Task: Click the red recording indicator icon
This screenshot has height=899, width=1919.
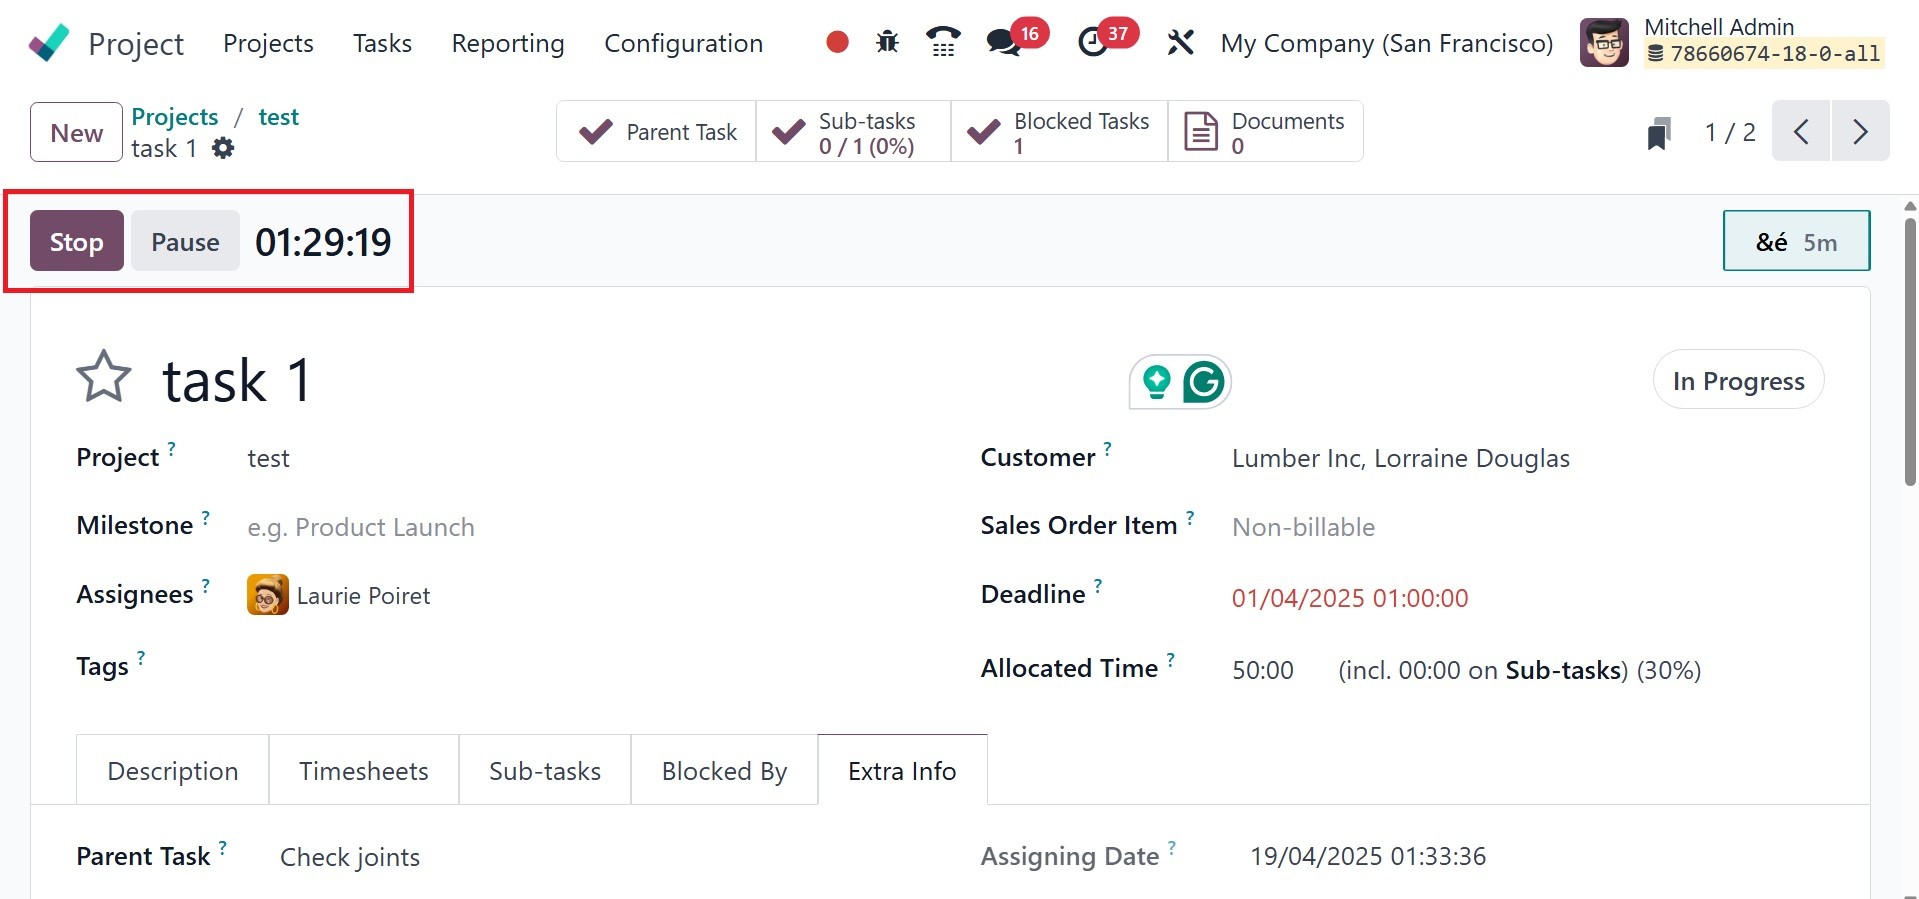Action: [x=838, y=42]
